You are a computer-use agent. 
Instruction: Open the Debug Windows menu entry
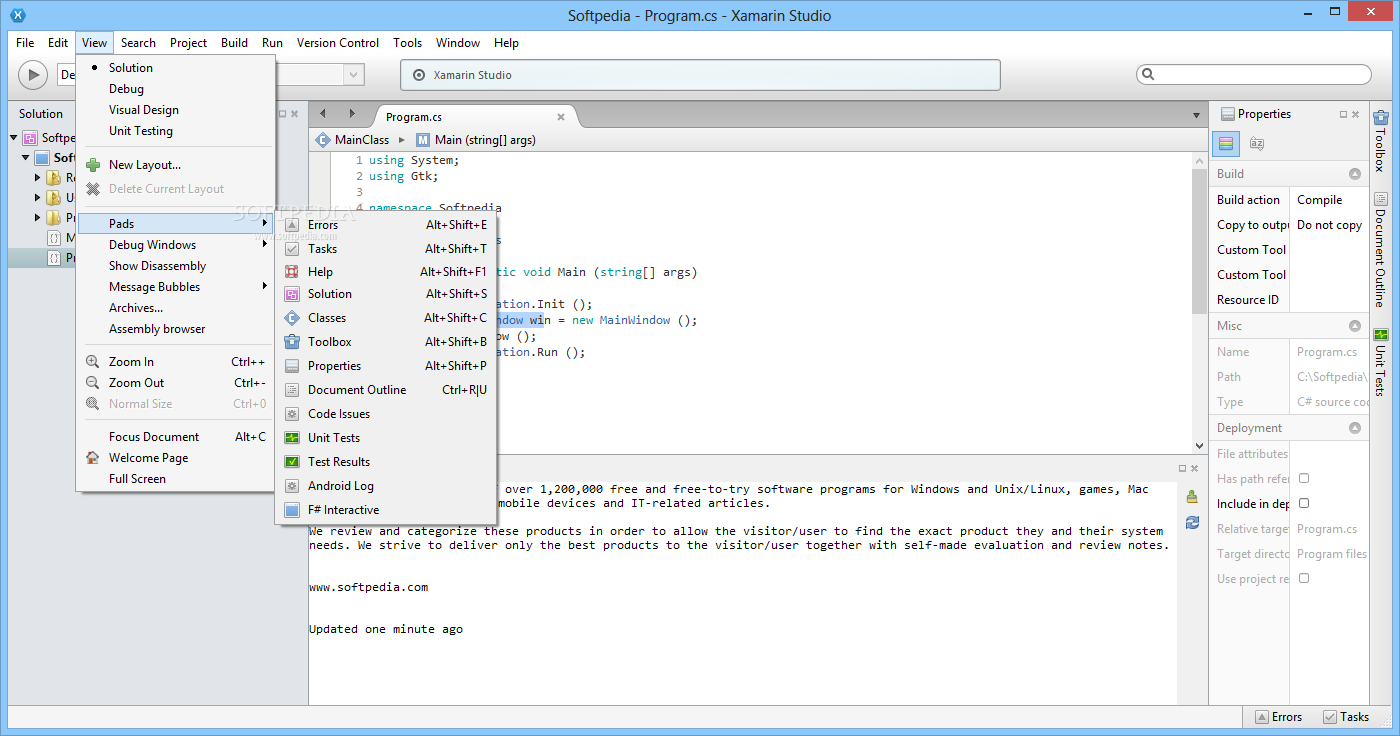pos(176,245)
